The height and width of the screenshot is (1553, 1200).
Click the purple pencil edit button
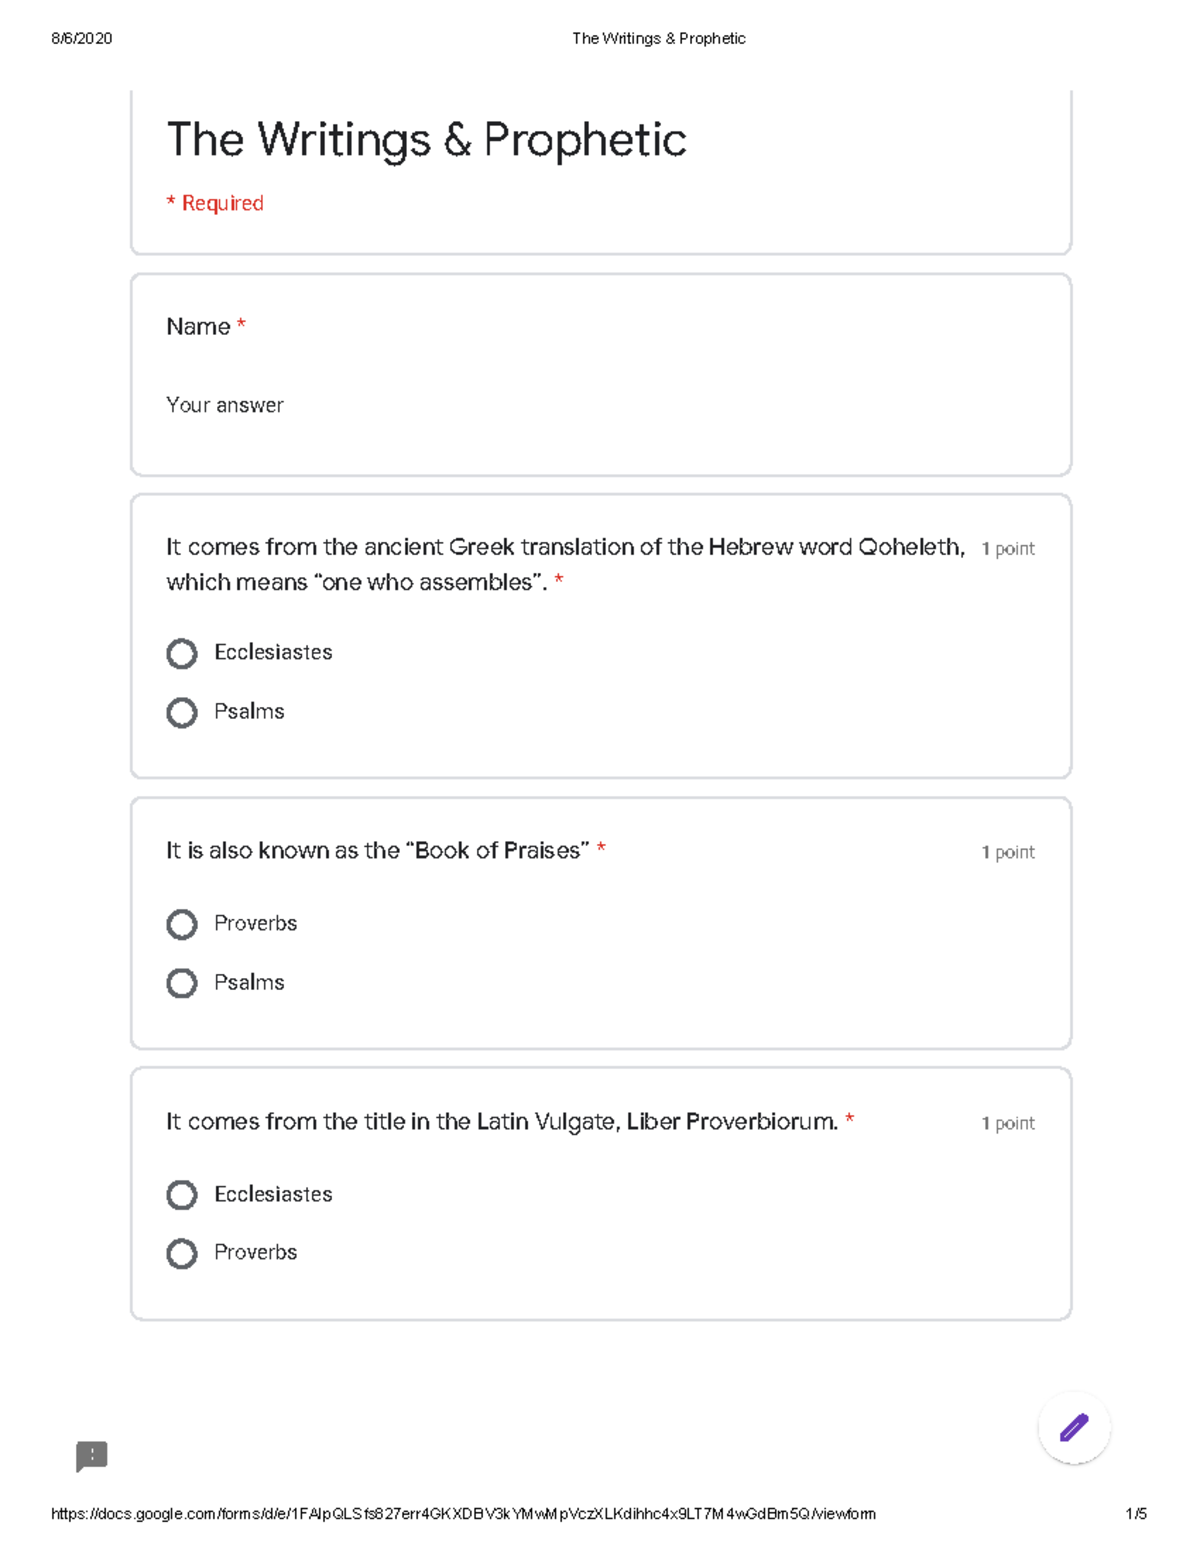click(x=1074, y=1428)
